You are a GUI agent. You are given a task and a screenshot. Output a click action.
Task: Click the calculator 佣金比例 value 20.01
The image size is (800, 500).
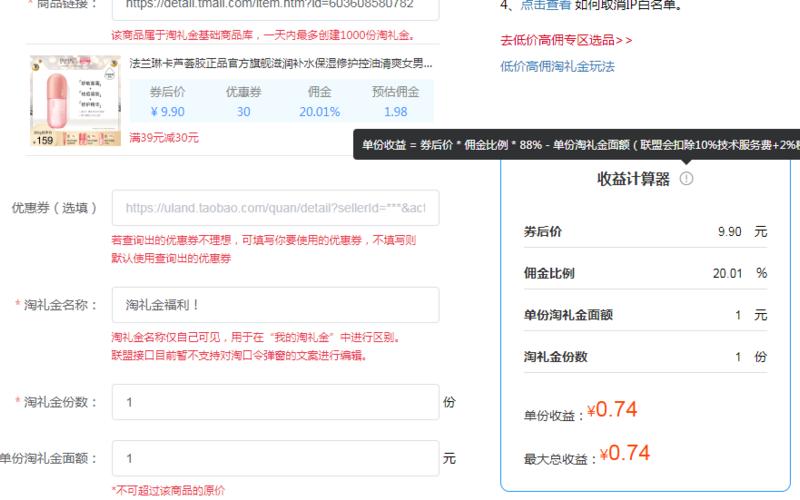728,273
